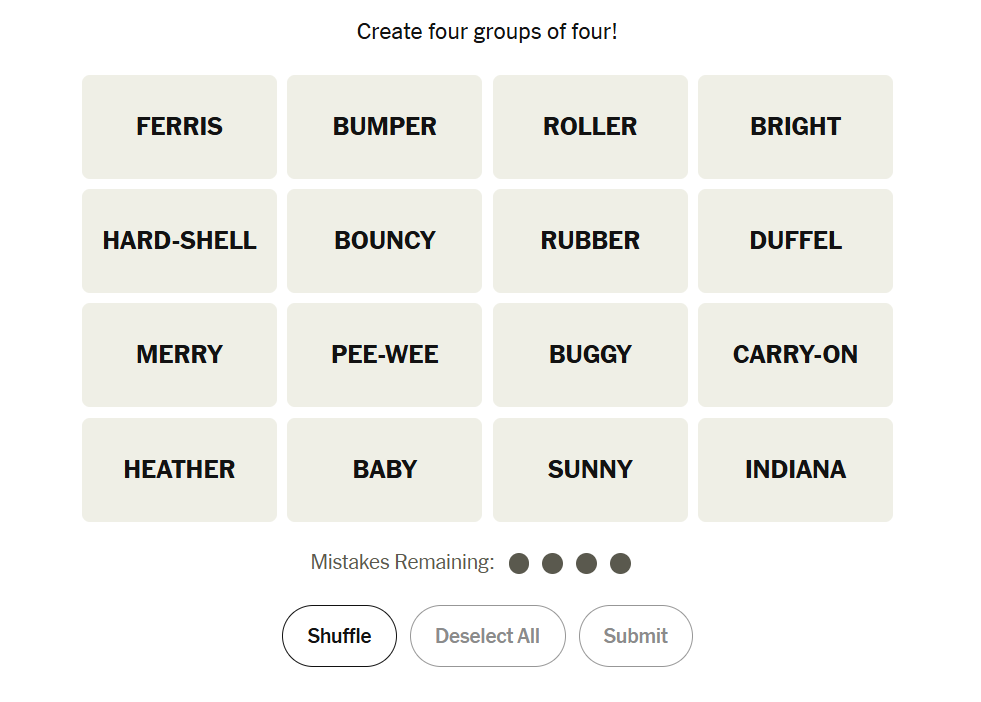Choose the BRIGHT word tile
This screenshot has width=981, height=702.
[795, 127]
